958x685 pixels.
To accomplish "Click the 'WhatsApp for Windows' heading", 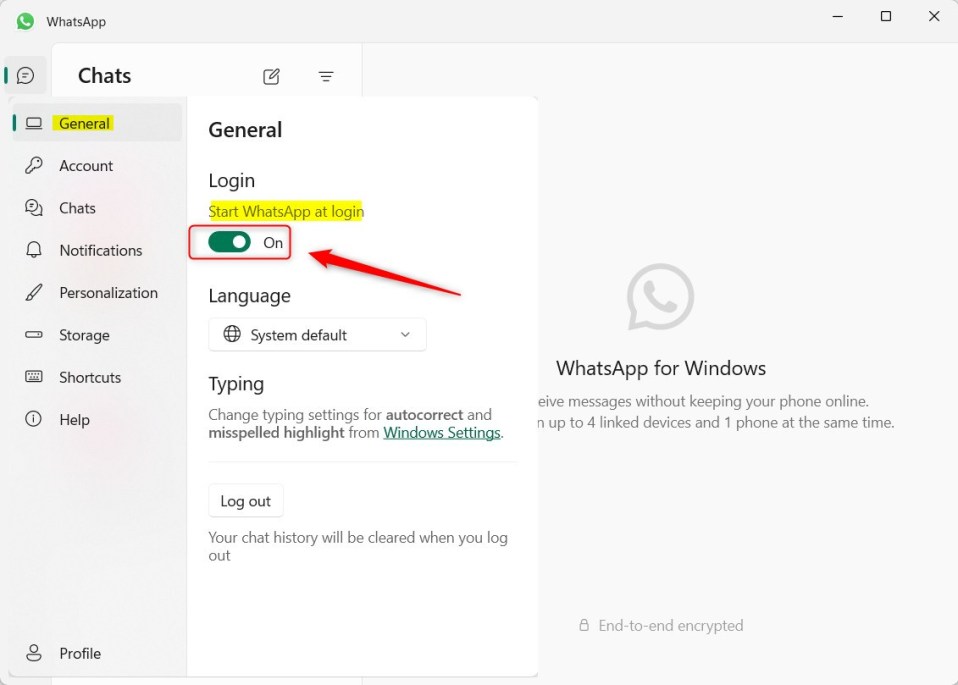I will point(661,368).
